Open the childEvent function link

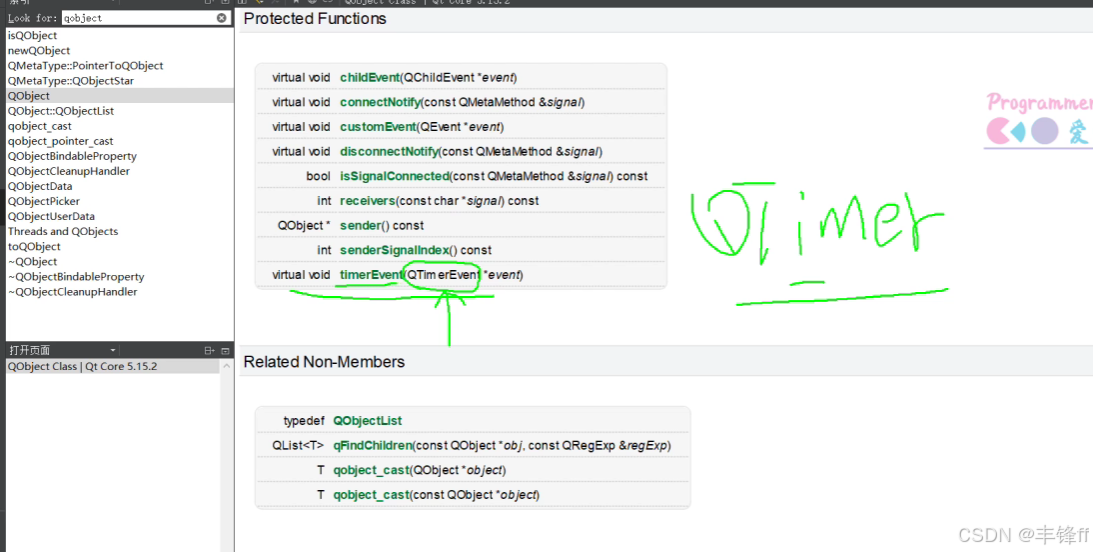(370, 77)
